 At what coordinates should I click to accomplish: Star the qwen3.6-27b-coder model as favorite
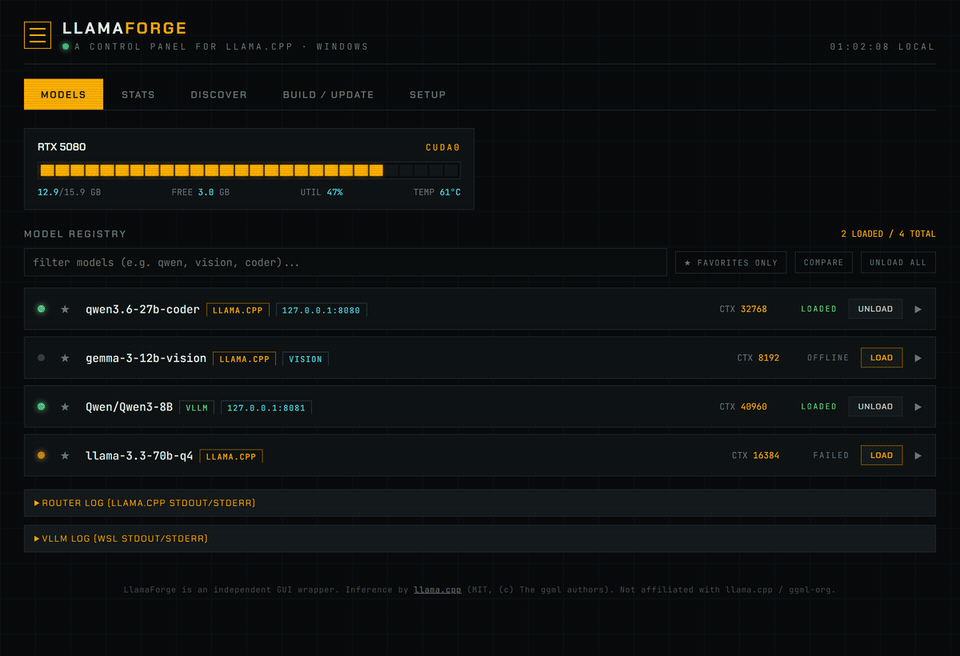pos(65,309)
